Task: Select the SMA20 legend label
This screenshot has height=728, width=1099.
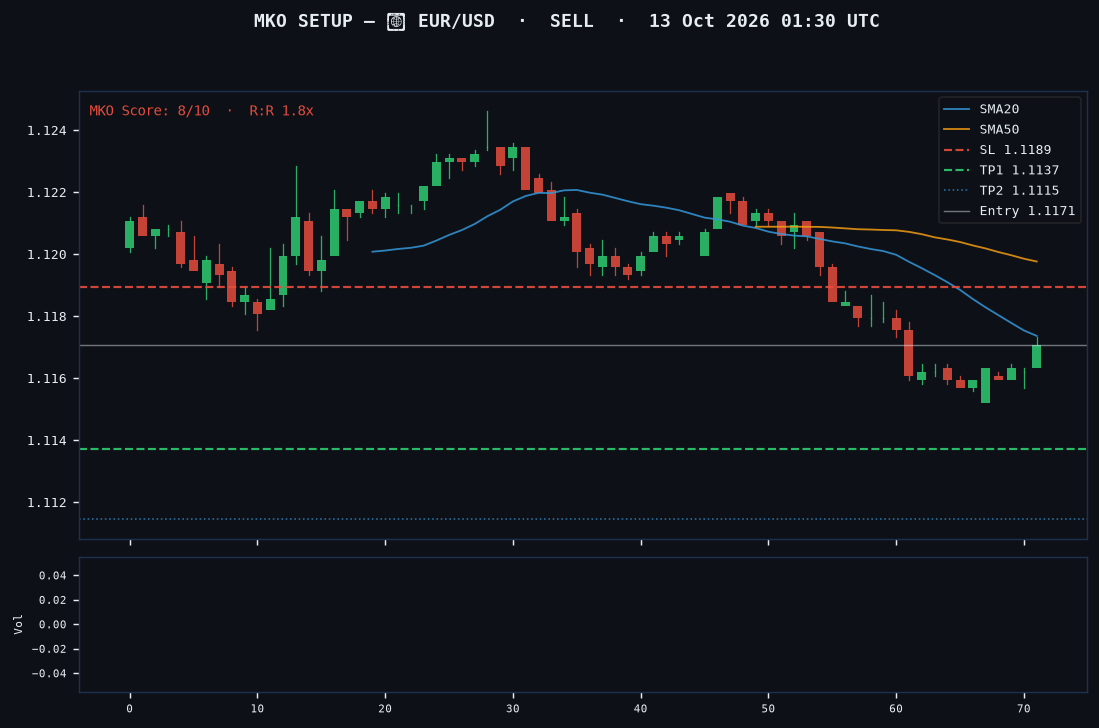Action: [x=999, y=109]
